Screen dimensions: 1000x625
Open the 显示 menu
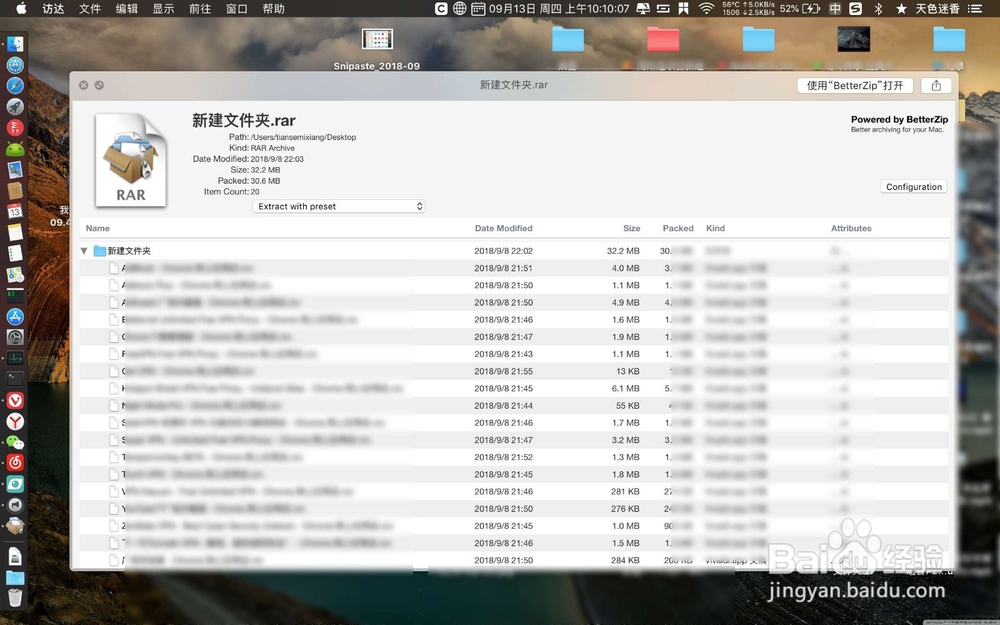(x=163, y=8)
